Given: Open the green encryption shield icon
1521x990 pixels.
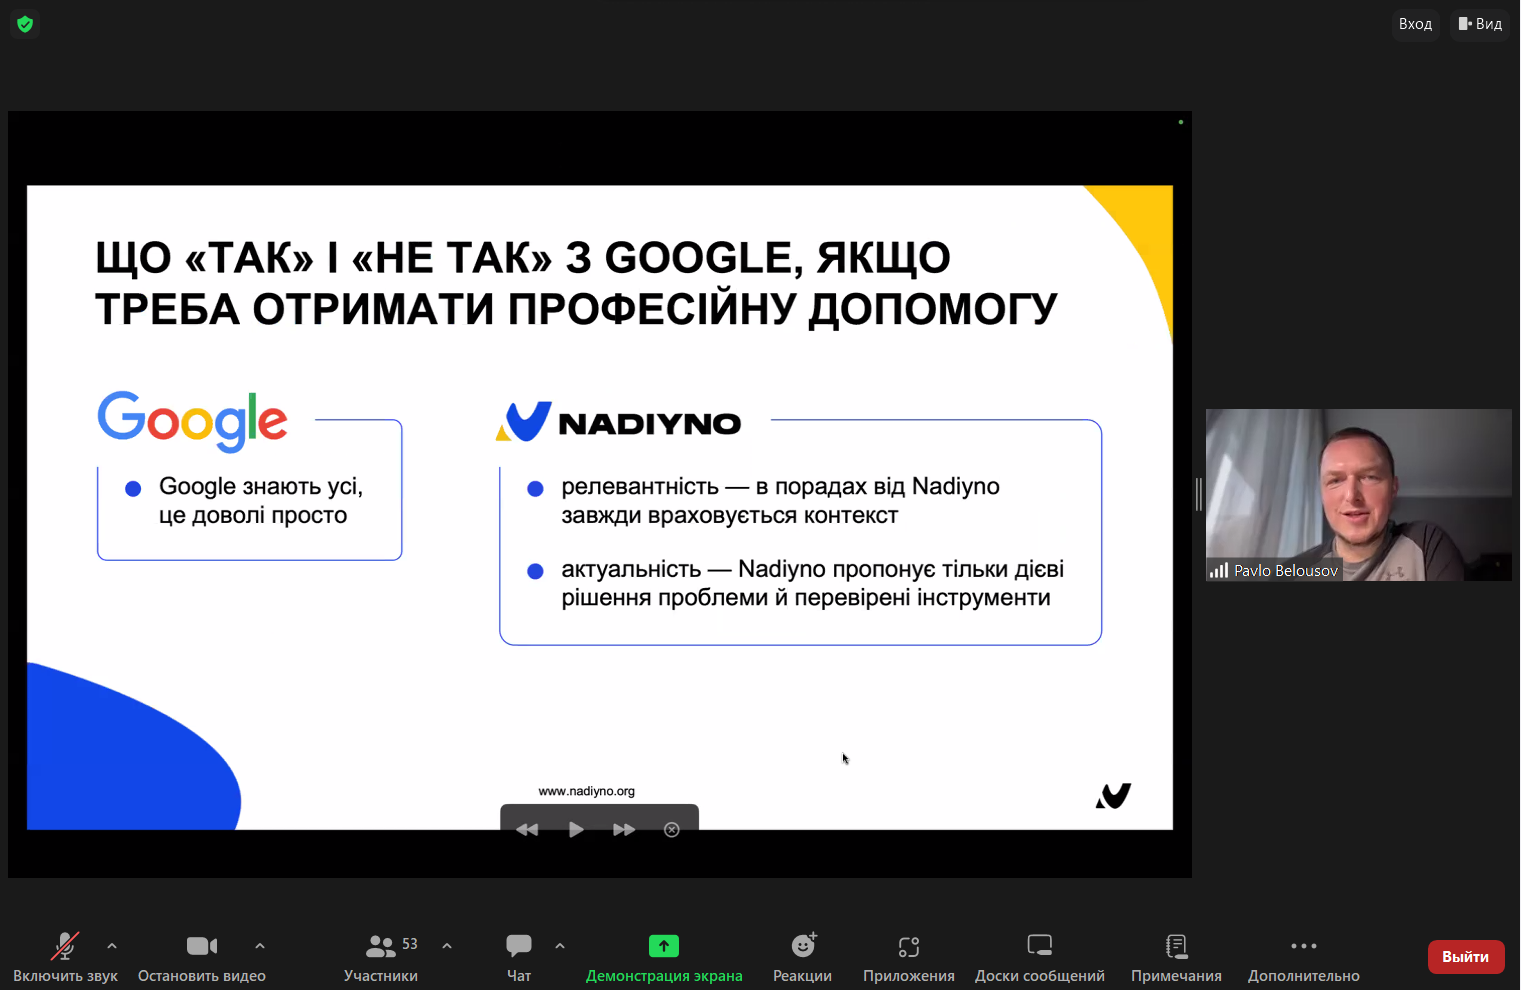Looking at the screenshot, I should (x=25, y=24).
